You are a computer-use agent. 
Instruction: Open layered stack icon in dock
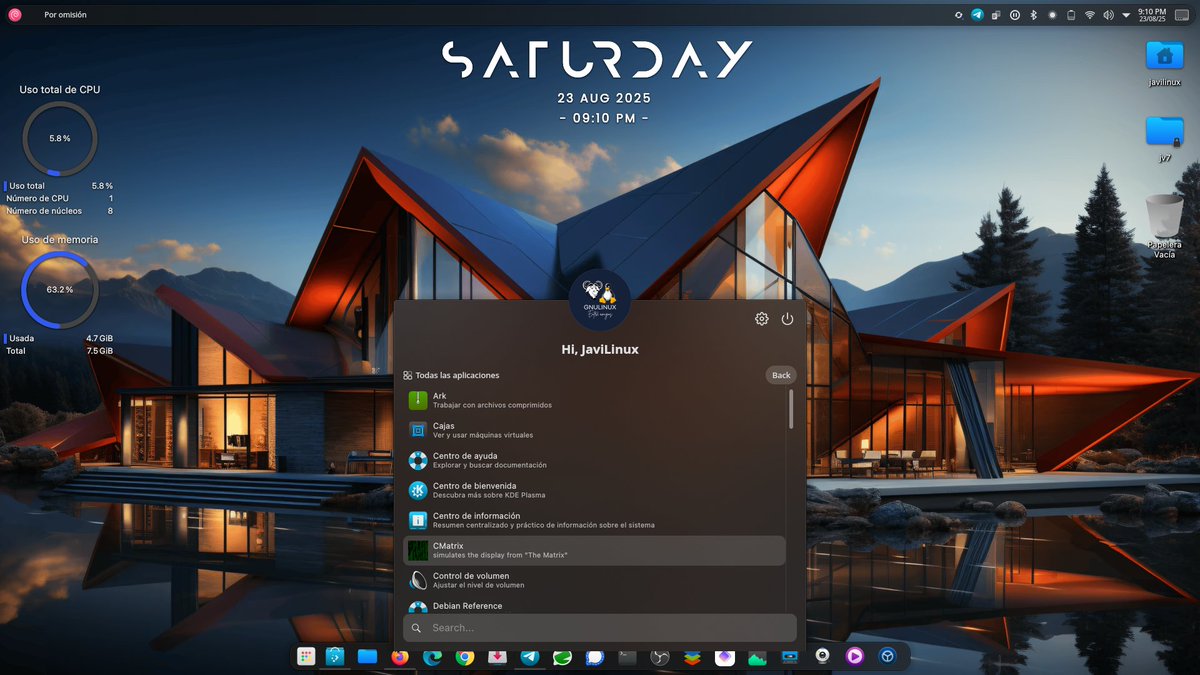[692, 657]
